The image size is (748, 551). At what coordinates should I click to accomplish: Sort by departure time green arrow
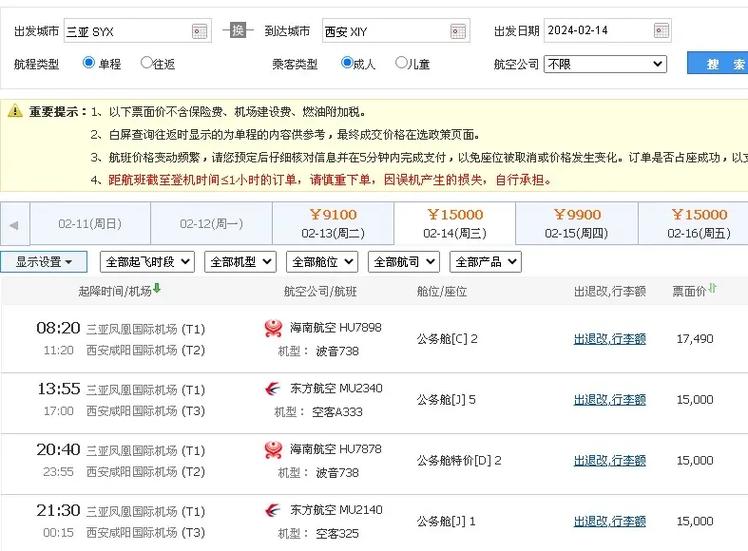click(x=157, y=290)
